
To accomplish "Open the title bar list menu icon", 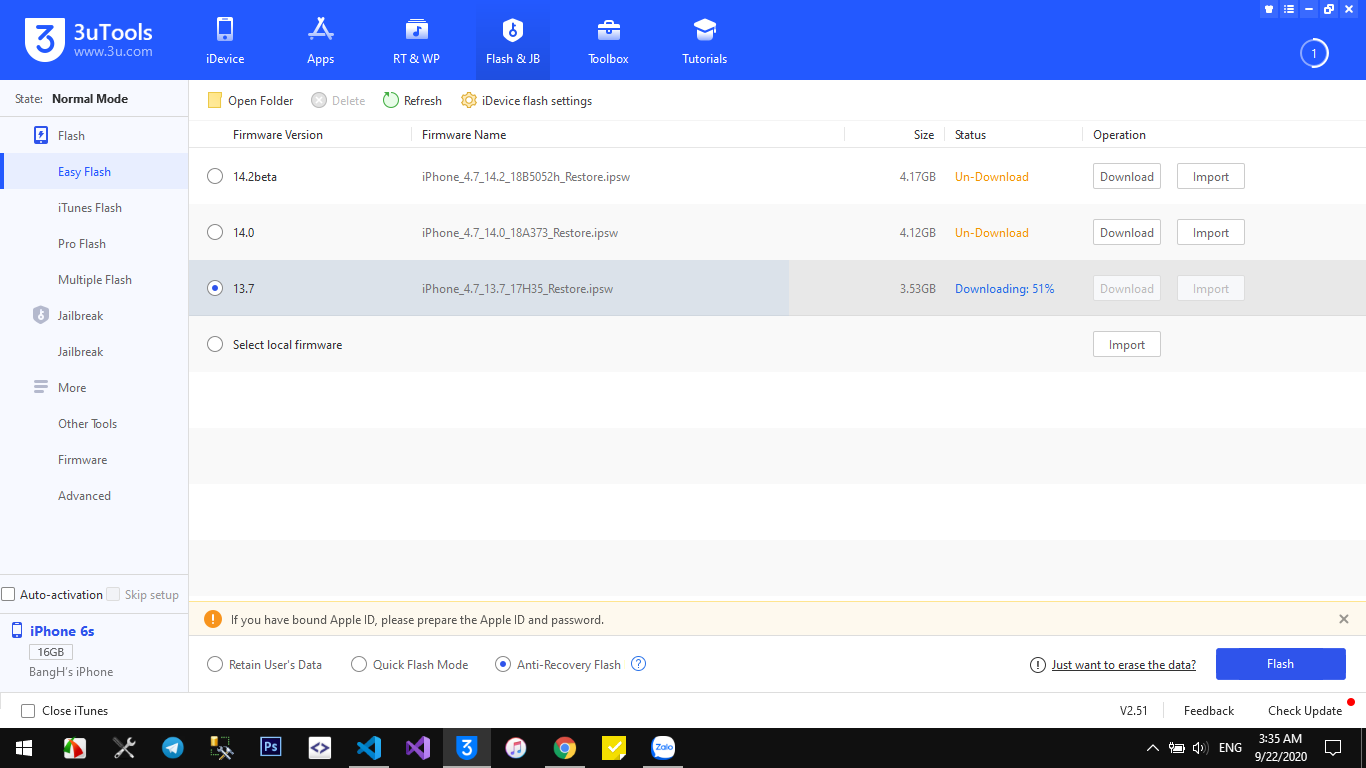I will tap(1289, 9).
